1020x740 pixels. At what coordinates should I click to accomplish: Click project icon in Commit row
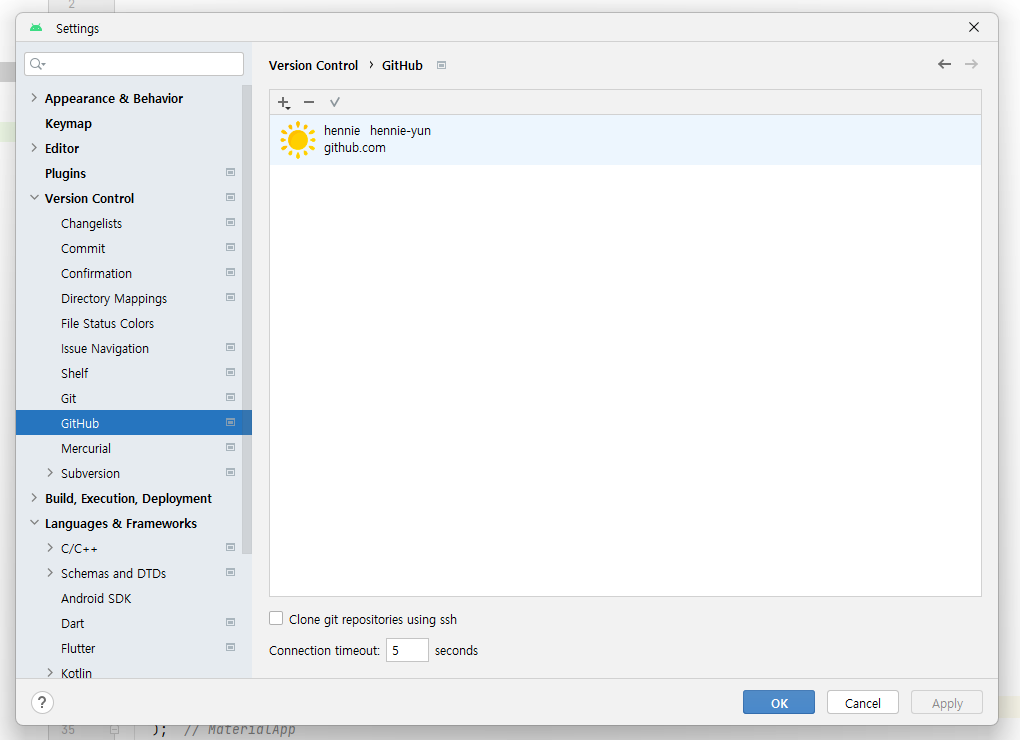click(230, 247)
